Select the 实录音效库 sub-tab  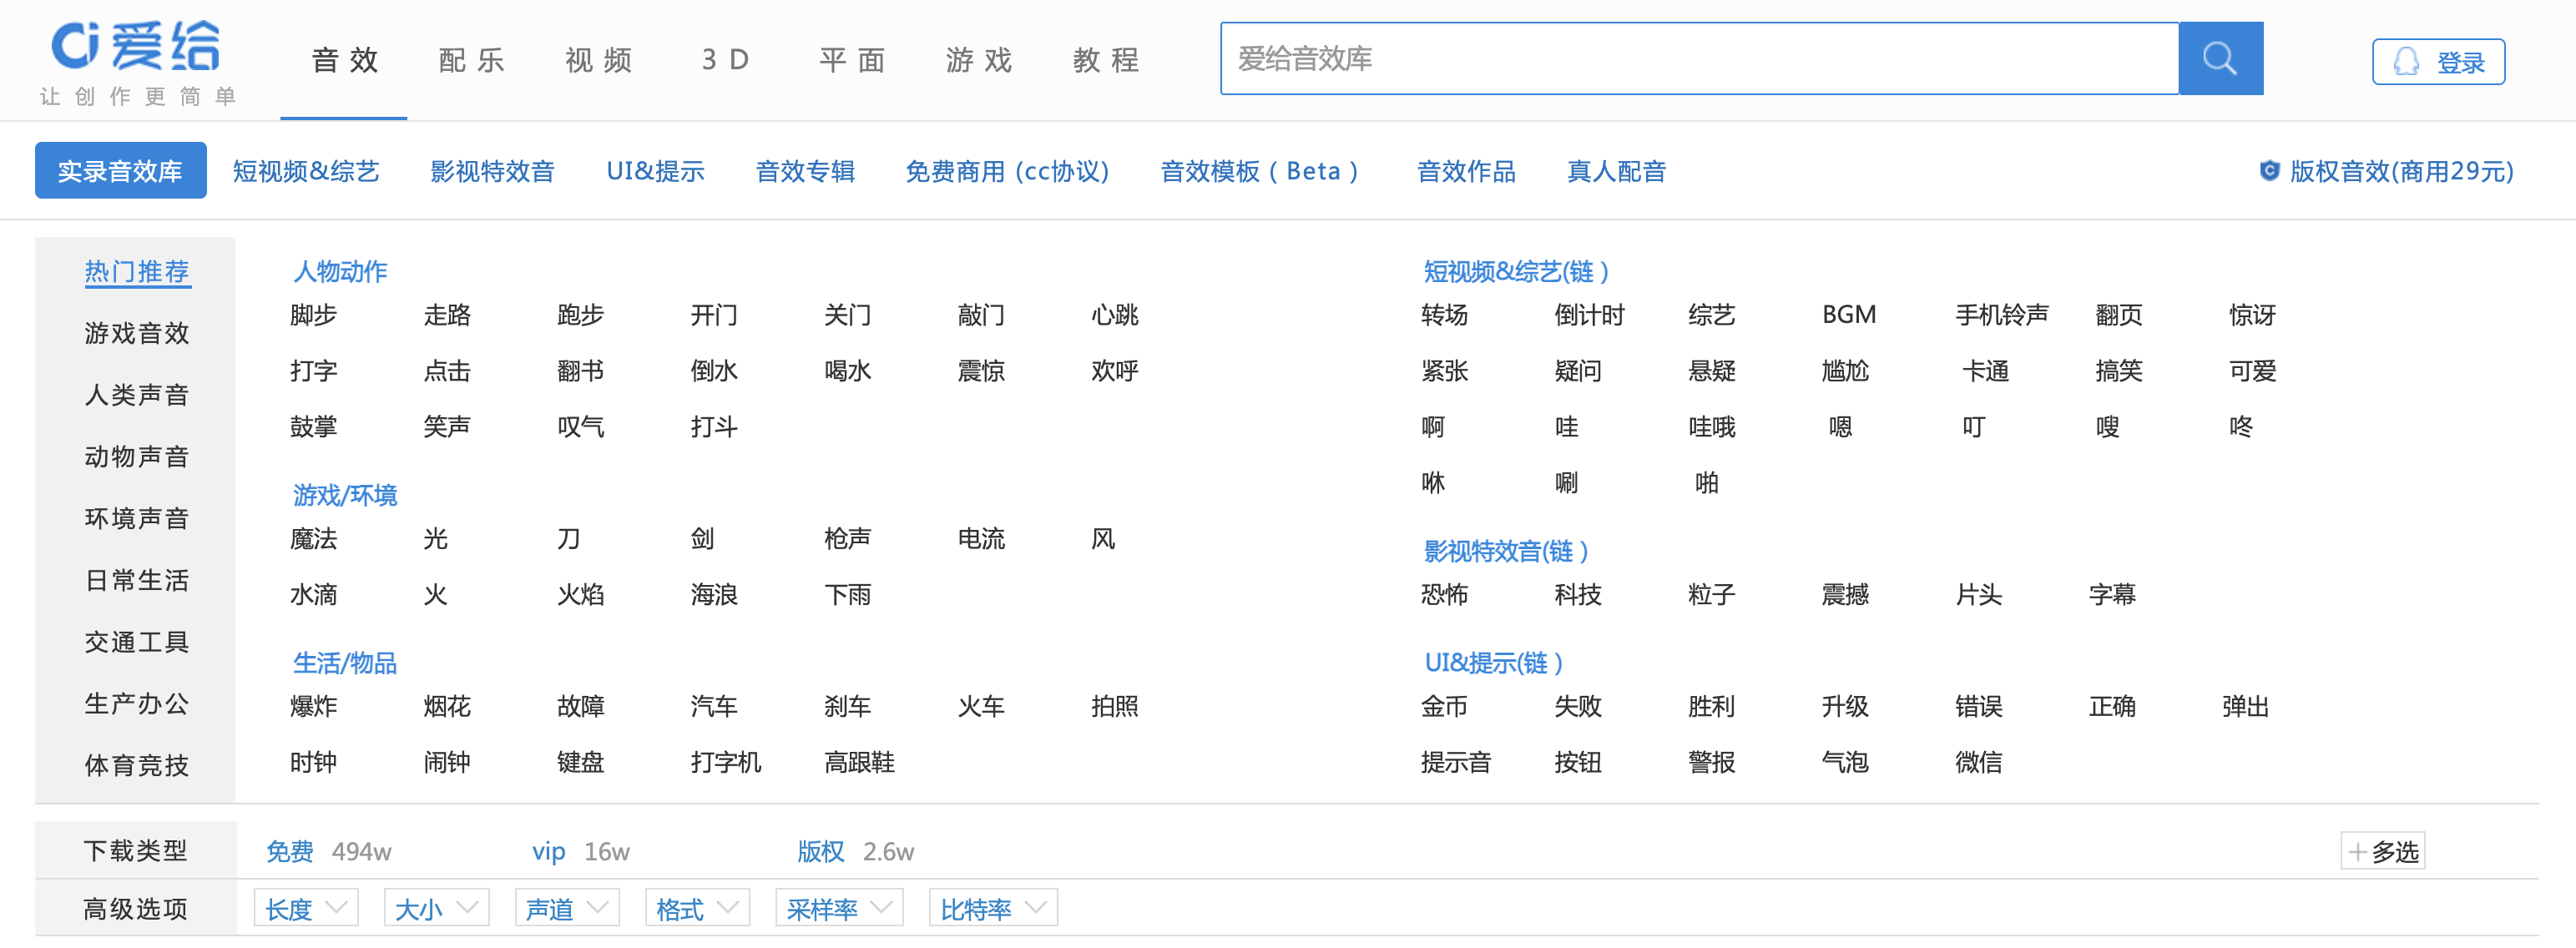120,171
